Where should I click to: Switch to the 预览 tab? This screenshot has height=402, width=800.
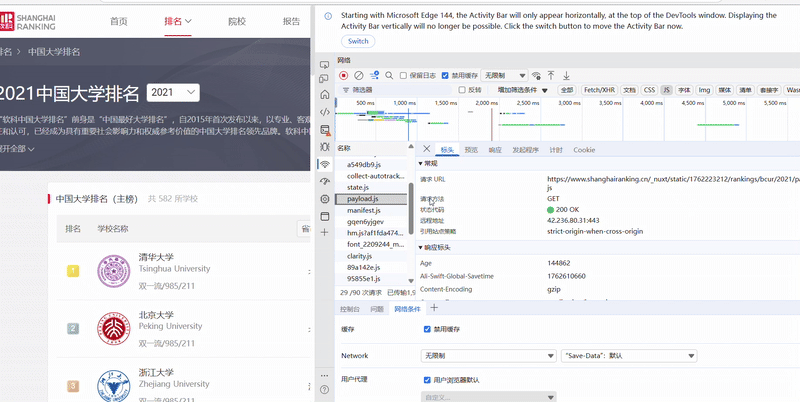[471, 150]
